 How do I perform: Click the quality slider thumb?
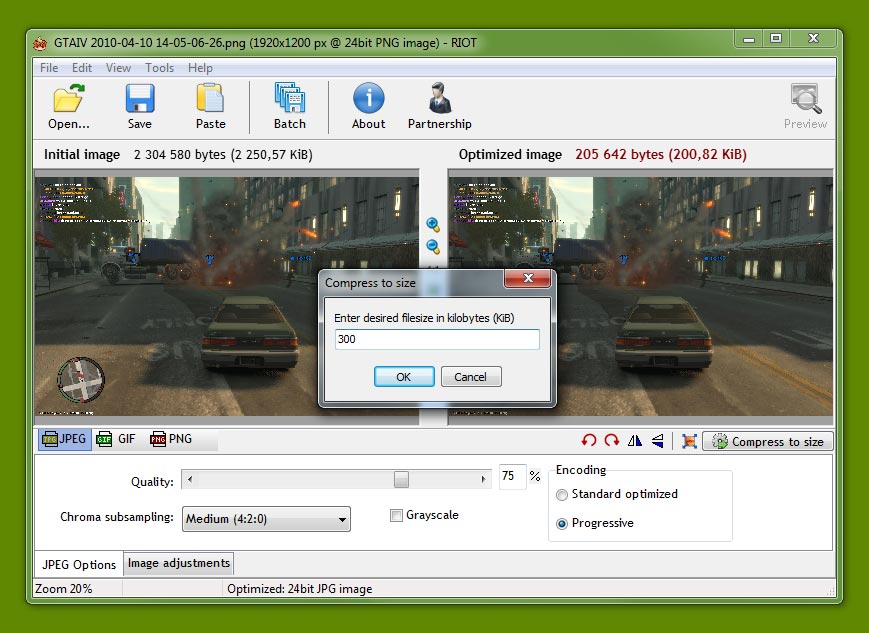pos(401,479)
